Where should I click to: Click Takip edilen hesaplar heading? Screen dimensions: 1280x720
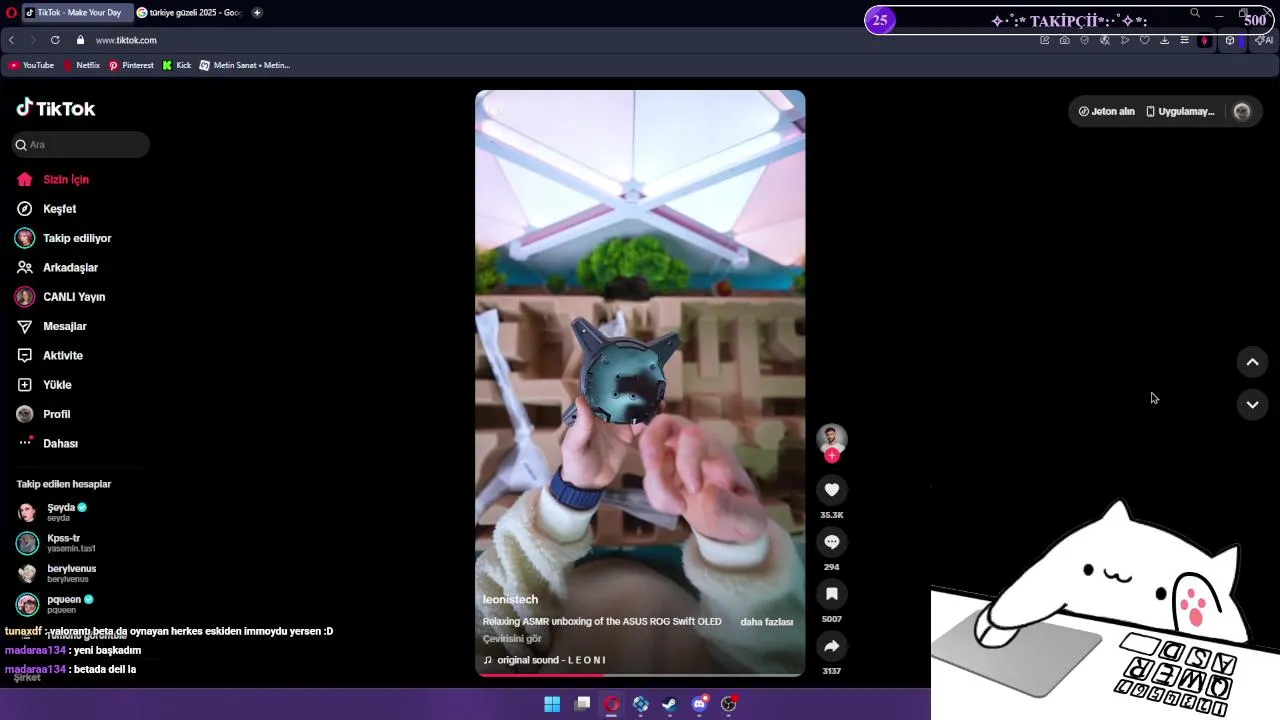[64, 484]
